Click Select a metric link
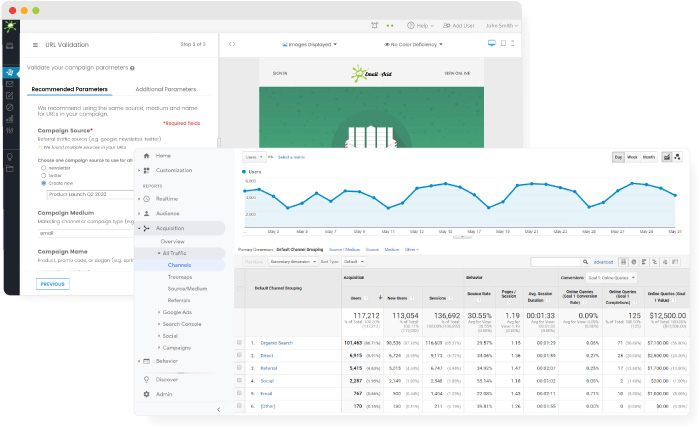The height and width of the screenshot is (427, 700). [292, 157]
